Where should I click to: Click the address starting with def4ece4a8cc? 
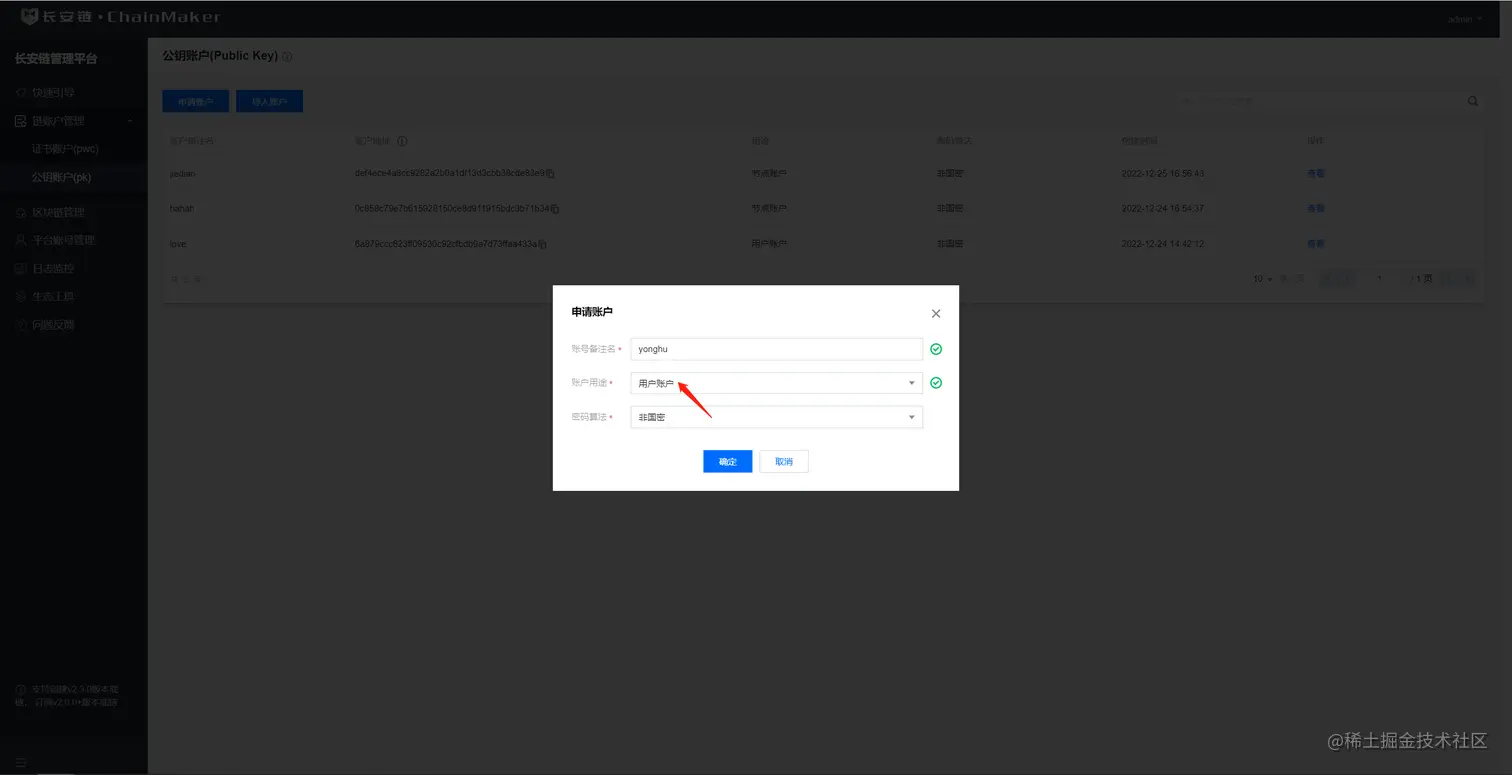pyautogui.click(x=450, y=174)
